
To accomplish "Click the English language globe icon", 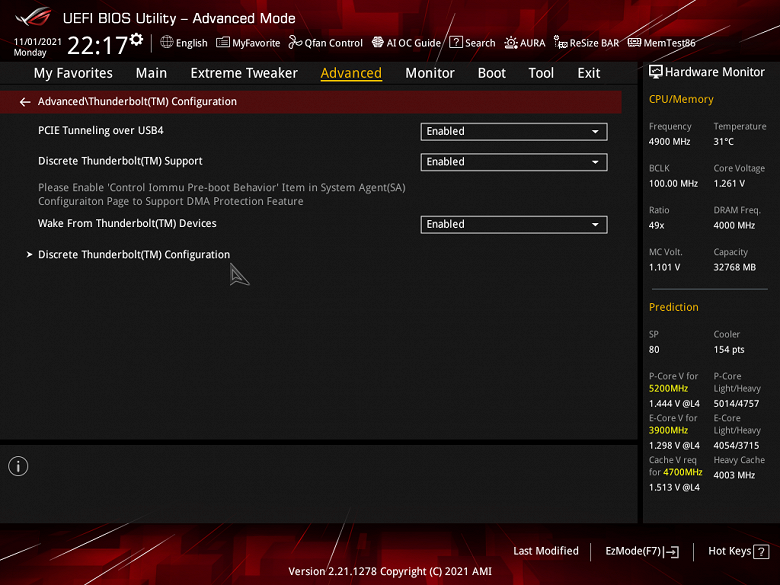I will (x=167, y=42).
